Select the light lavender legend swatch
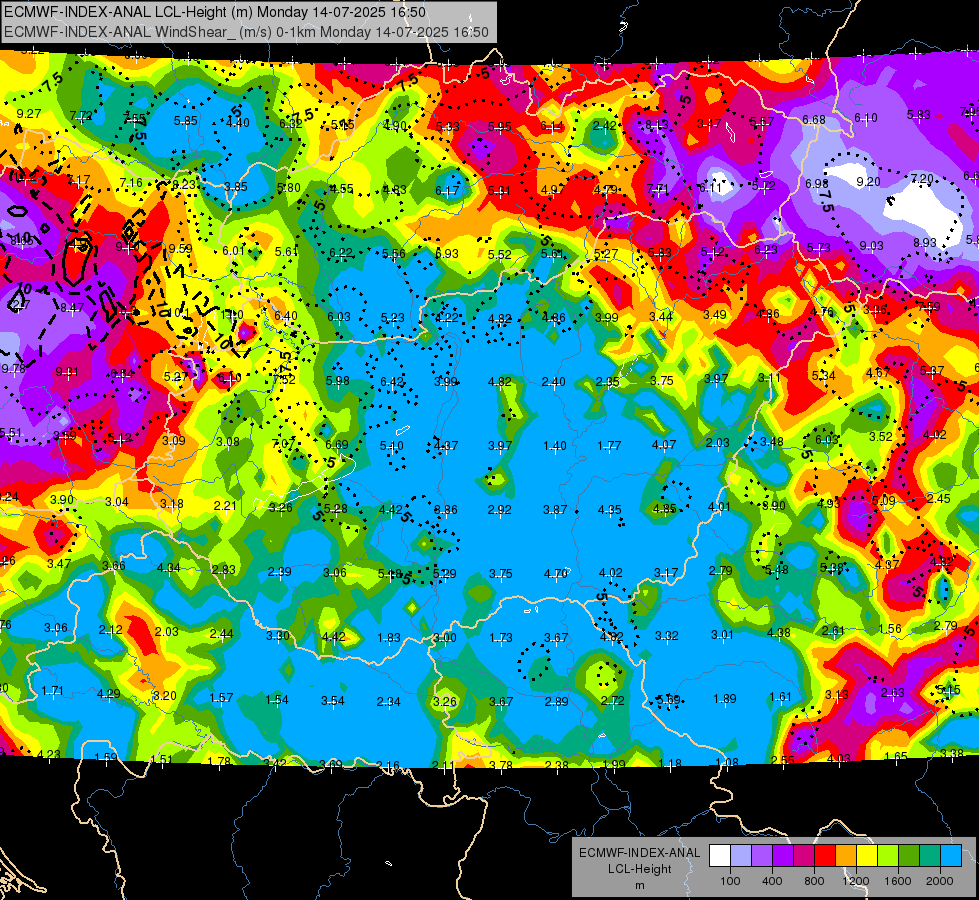 [x=741, y=856]
